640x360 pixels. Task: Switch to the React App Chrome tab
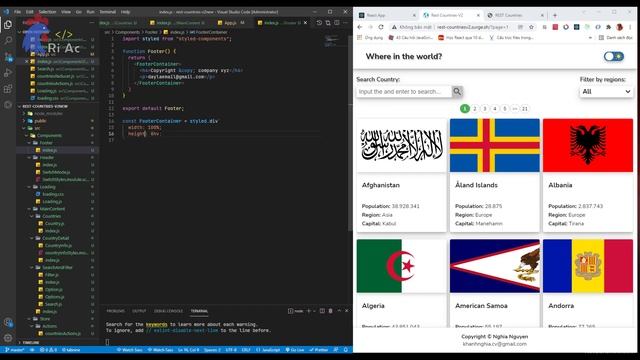tap(387, 15)
